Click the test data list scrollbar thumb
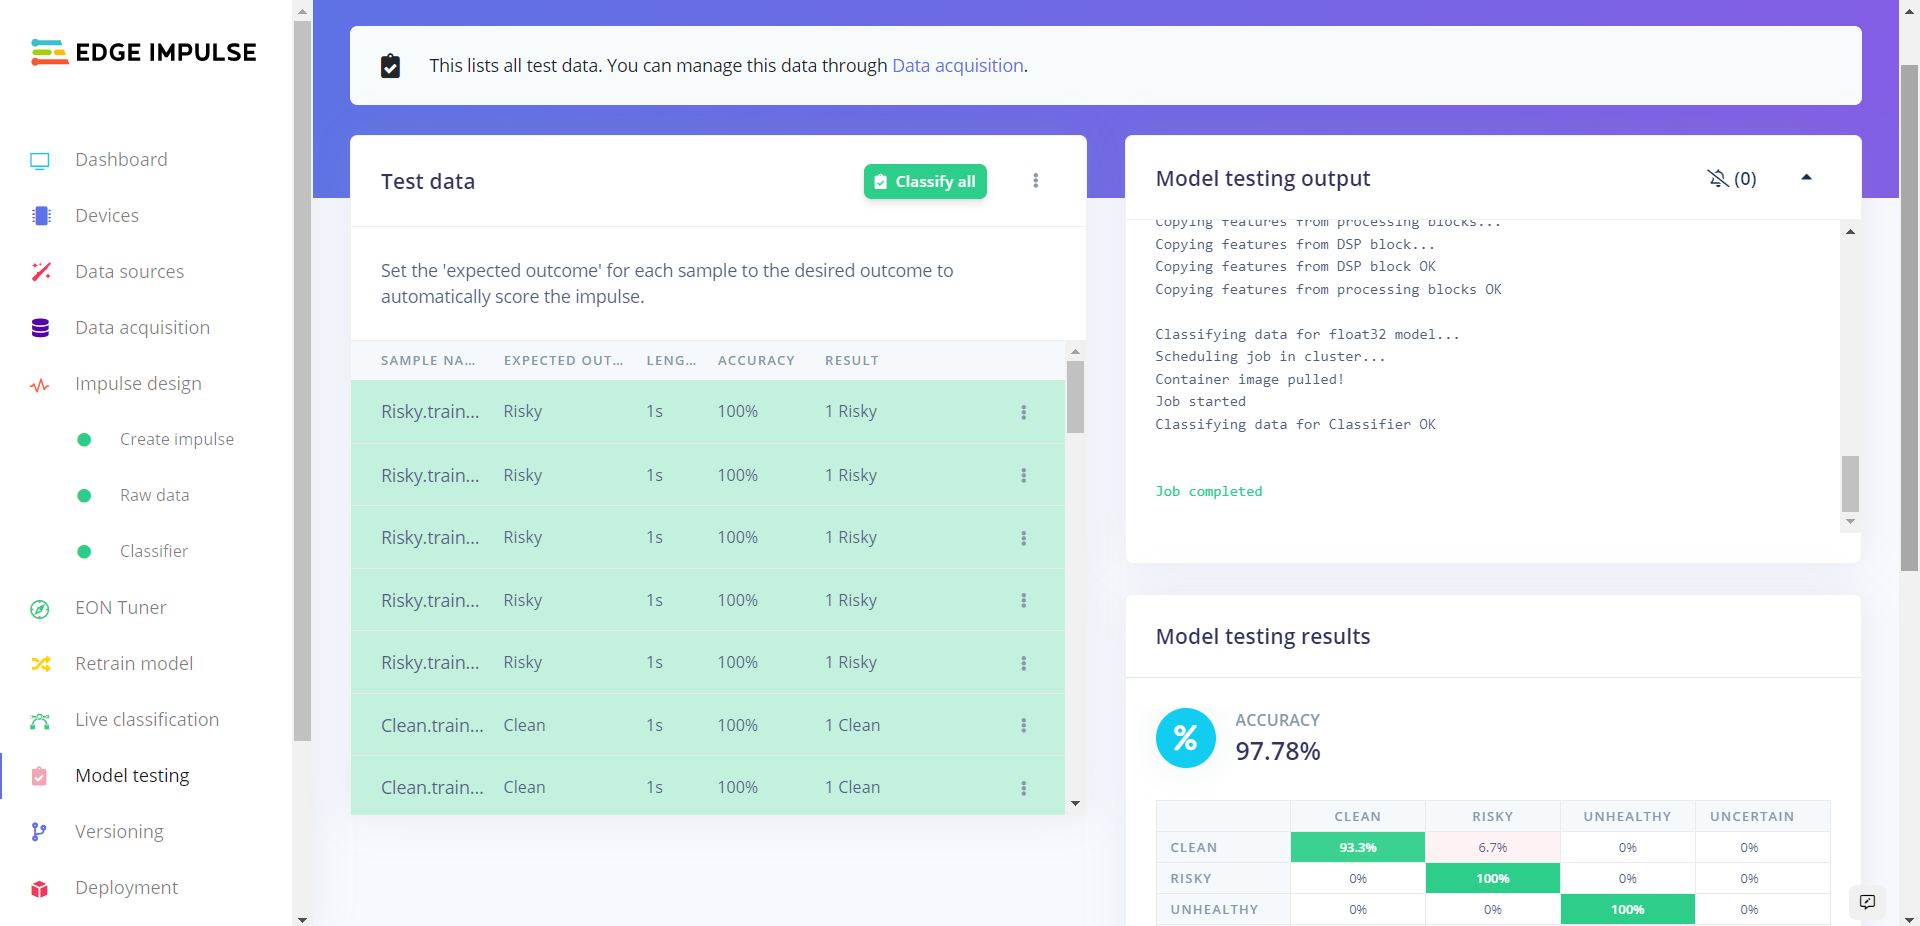Viewport: 1920px width, 926px height. pos(1075,397)
